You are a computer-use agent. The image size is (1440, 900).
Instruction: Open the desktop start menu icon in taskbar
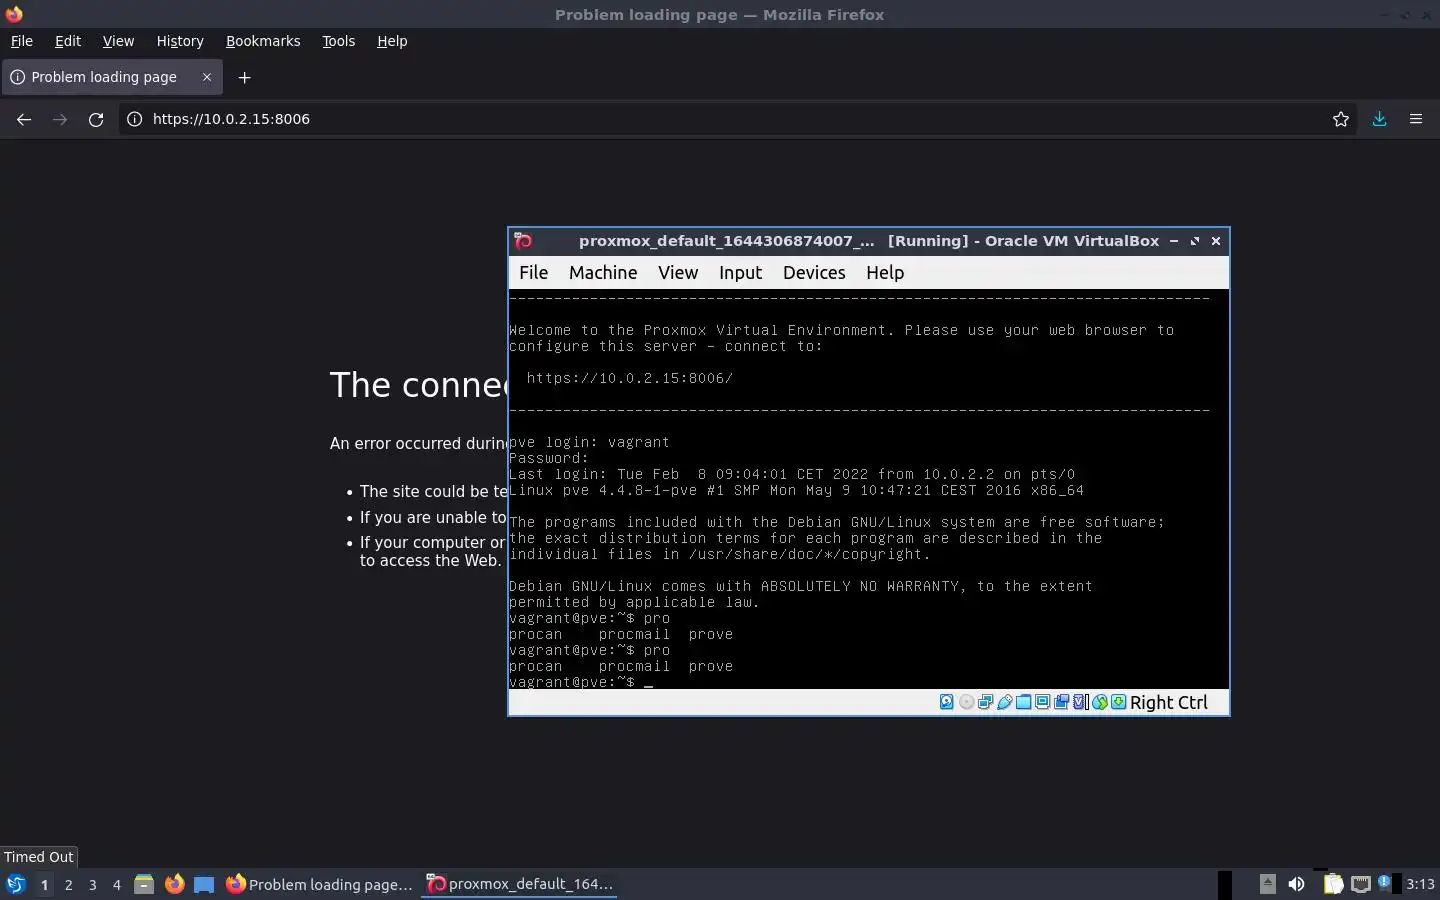15,884
